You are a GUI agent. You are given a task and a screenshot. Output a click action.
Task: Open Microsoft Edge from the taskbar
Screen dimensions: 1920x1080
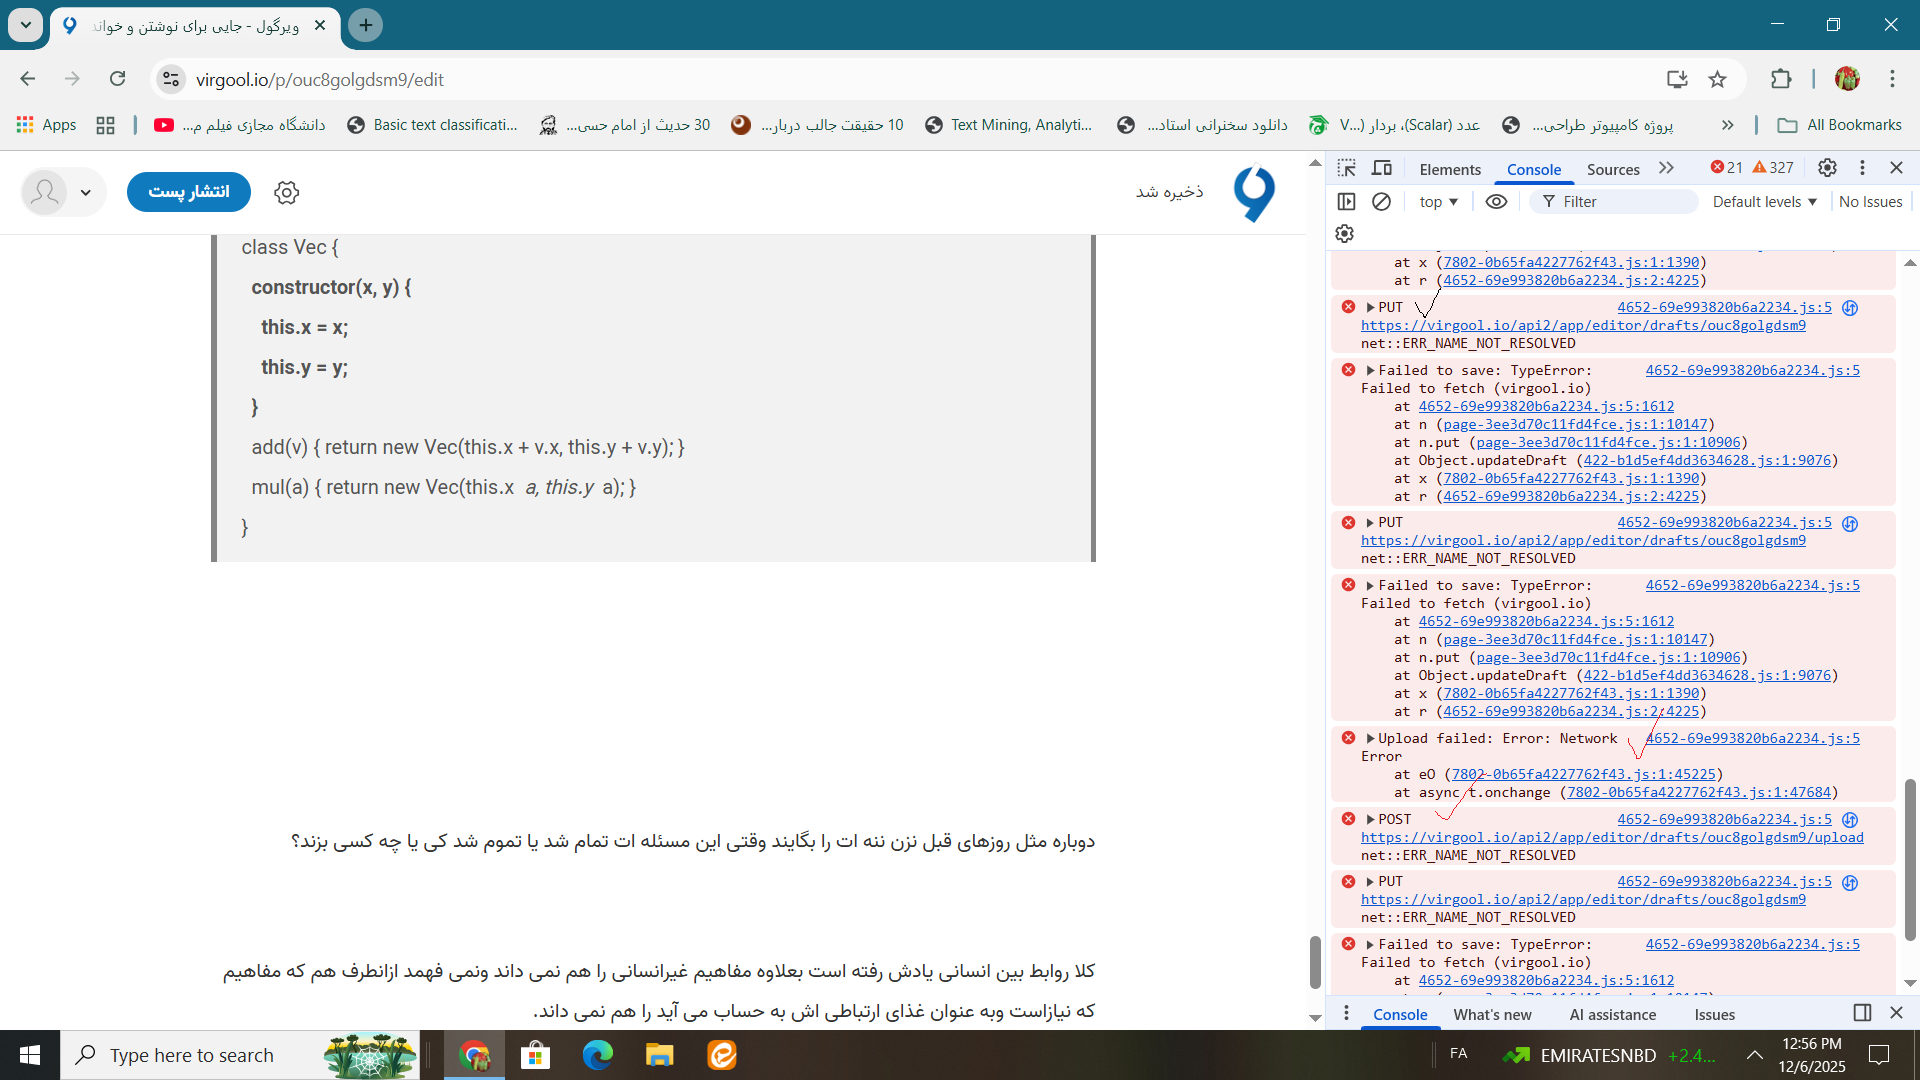pyautogui.click(x=598, y=1055)
